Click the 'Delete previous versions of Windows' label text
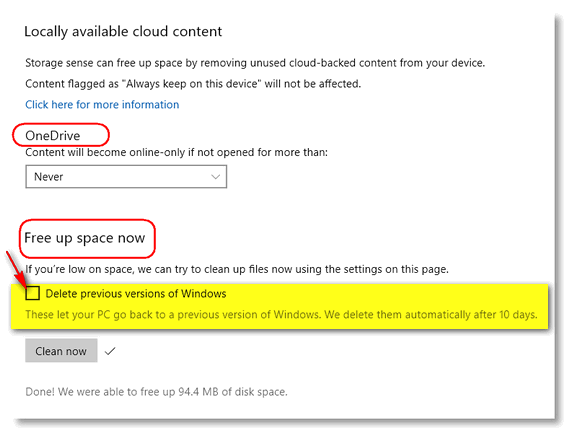Viewport: 567px width, 431px height. 136,293
